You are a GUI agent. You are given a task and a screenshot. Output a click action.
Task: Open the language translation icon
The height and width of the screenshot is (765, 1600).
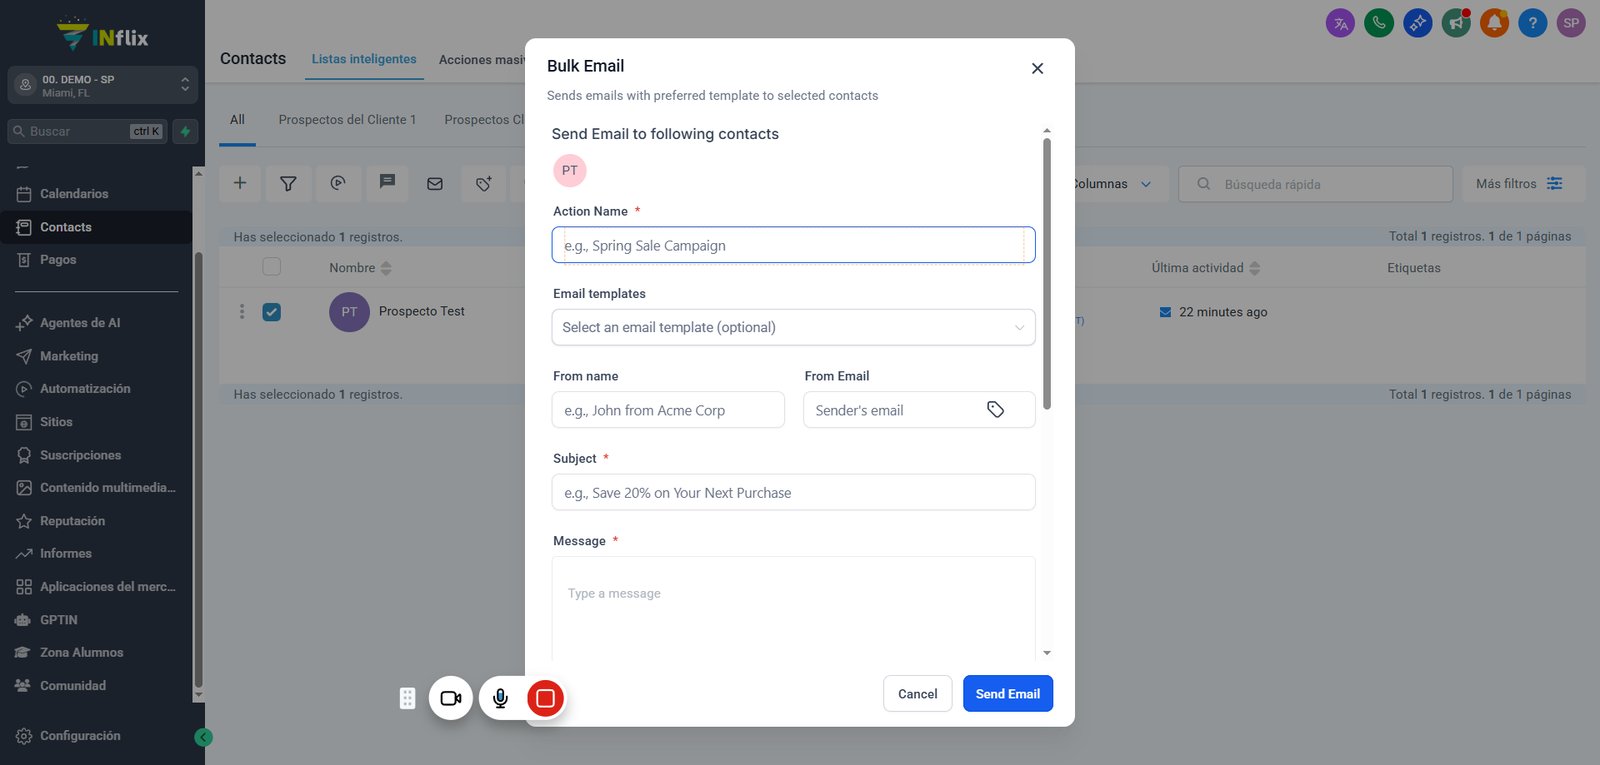(x=1340, y=23)
